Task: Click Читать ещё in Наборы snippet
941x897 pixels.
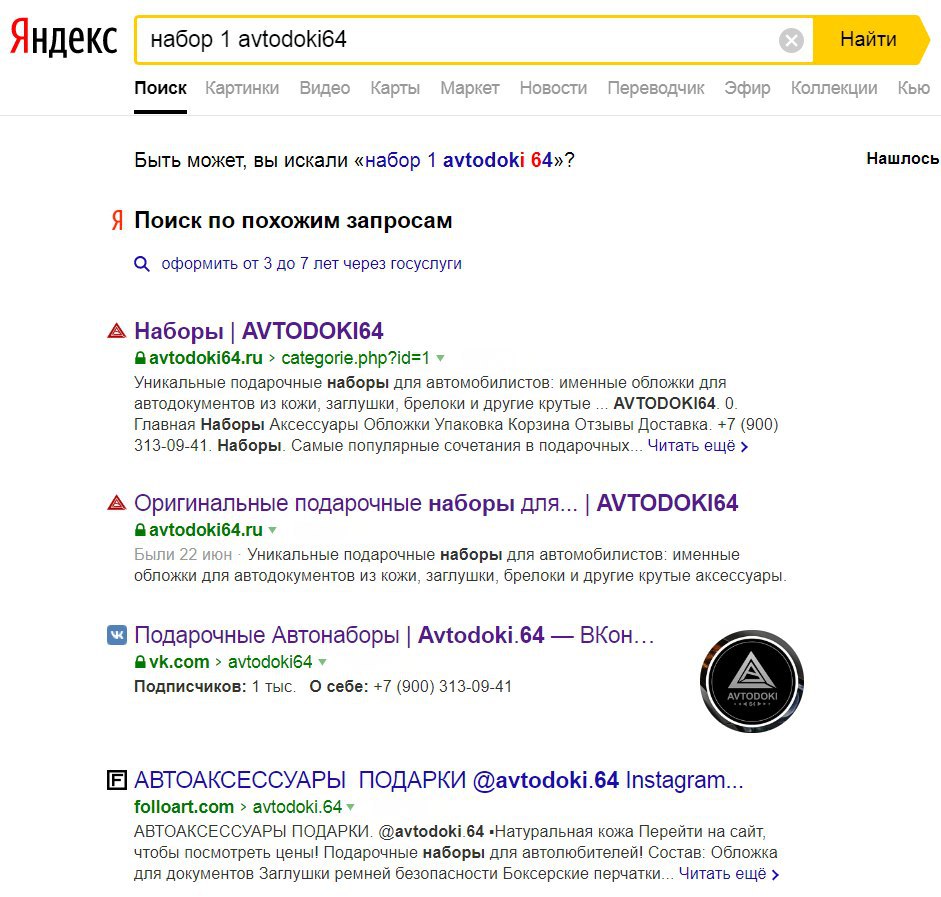Action: tap(697, 446)
